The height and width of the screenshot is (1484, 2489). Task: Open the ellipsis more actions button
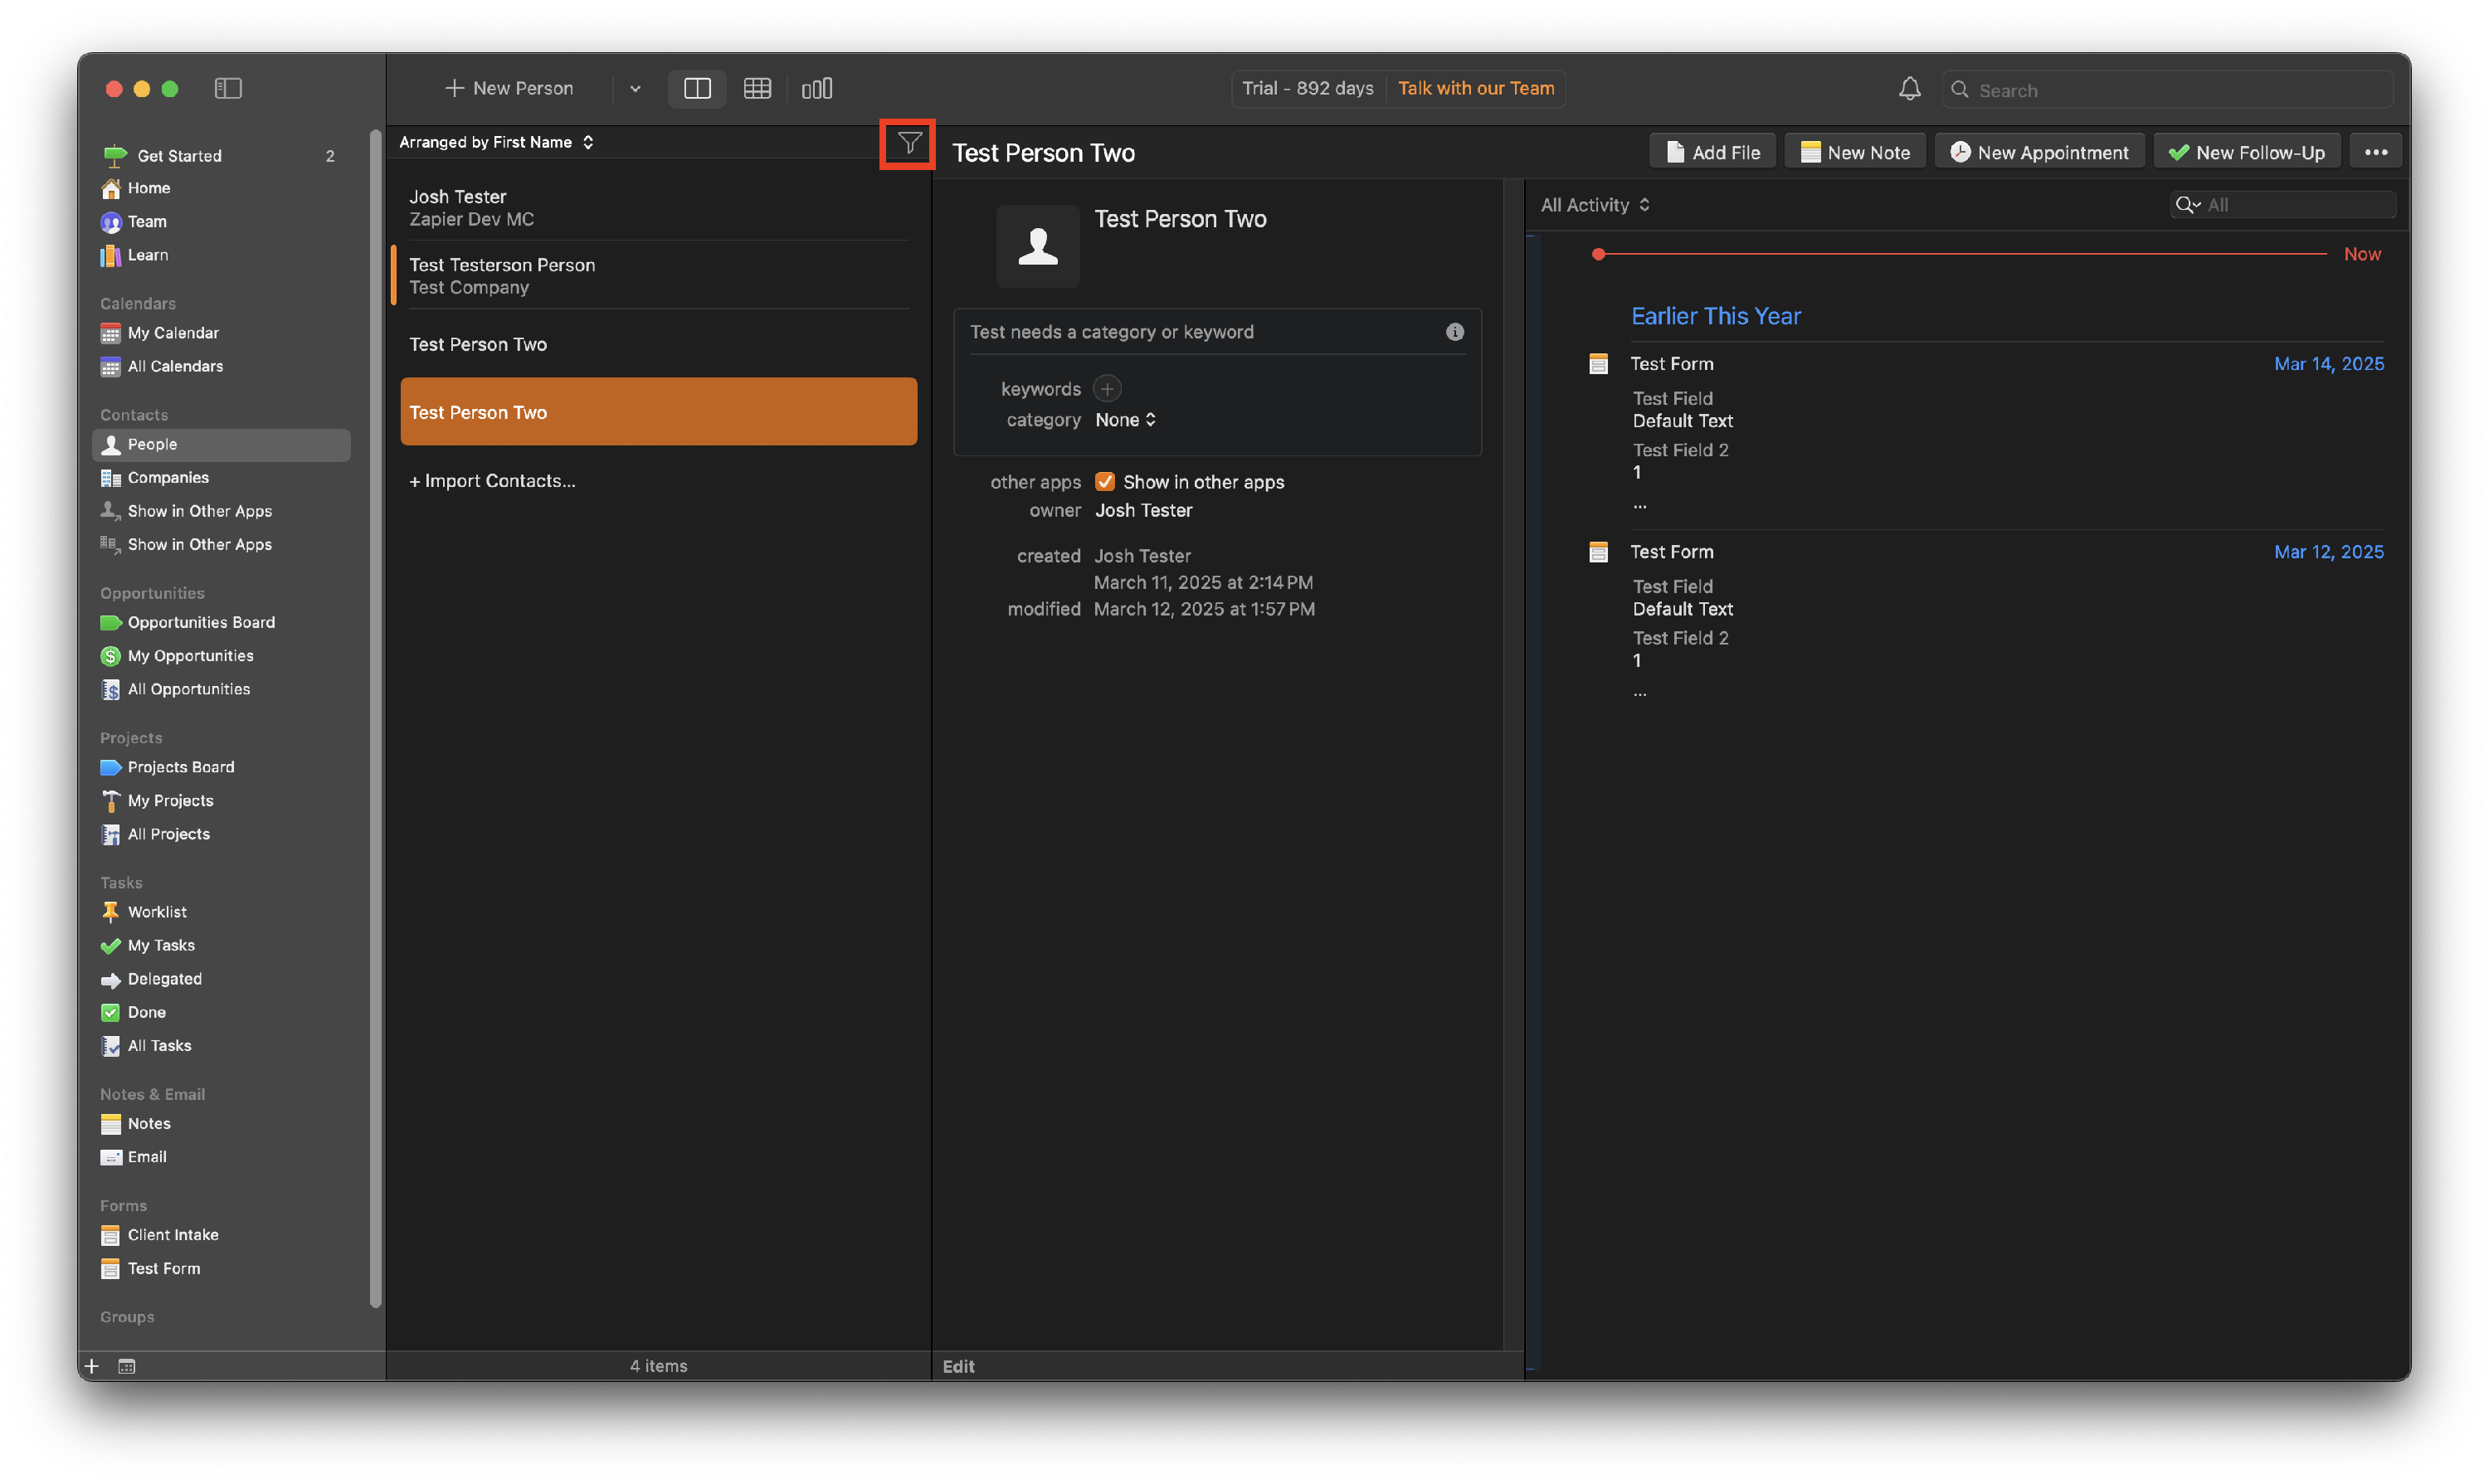(2375, 153)
